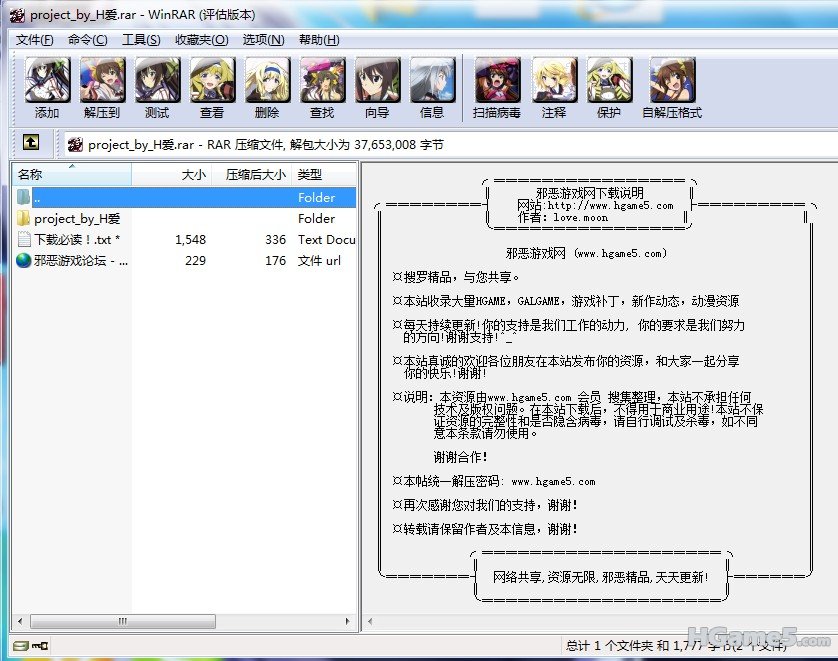Click the drive icon in the status bar
Screen dimensions: 838x661
[x=20, y=646]
